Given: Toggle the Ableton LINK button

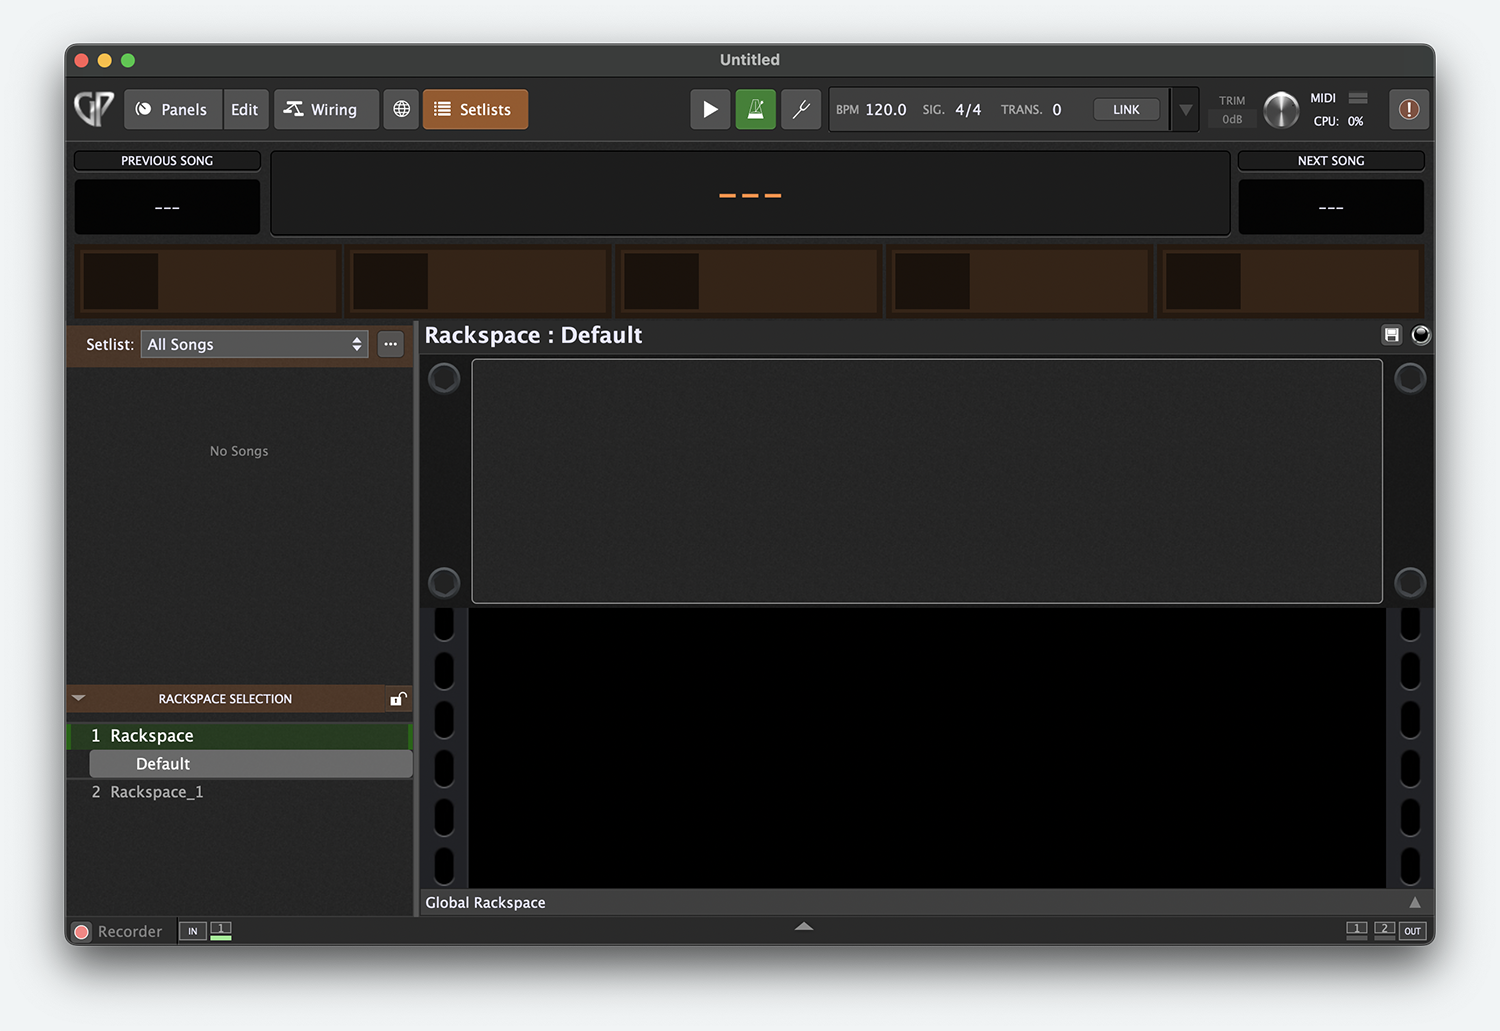Looking at the screenshot, I should tap(1126, 110).
